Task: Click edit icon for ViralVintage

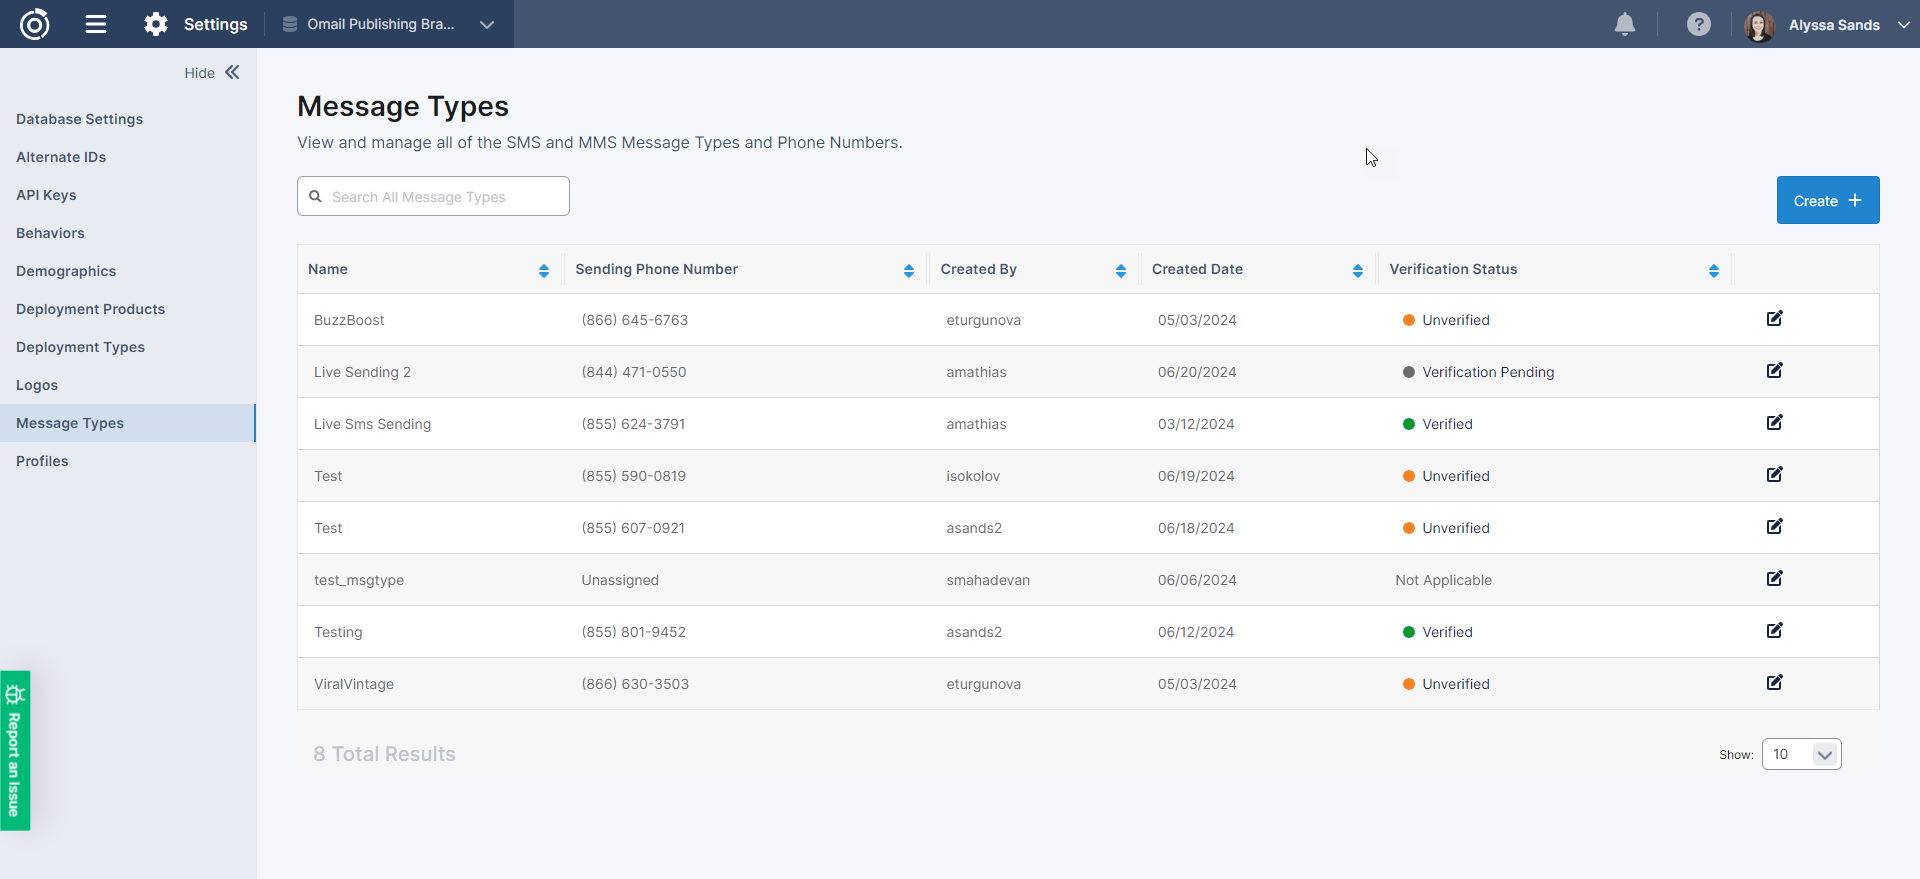Action: point(1774,683)
